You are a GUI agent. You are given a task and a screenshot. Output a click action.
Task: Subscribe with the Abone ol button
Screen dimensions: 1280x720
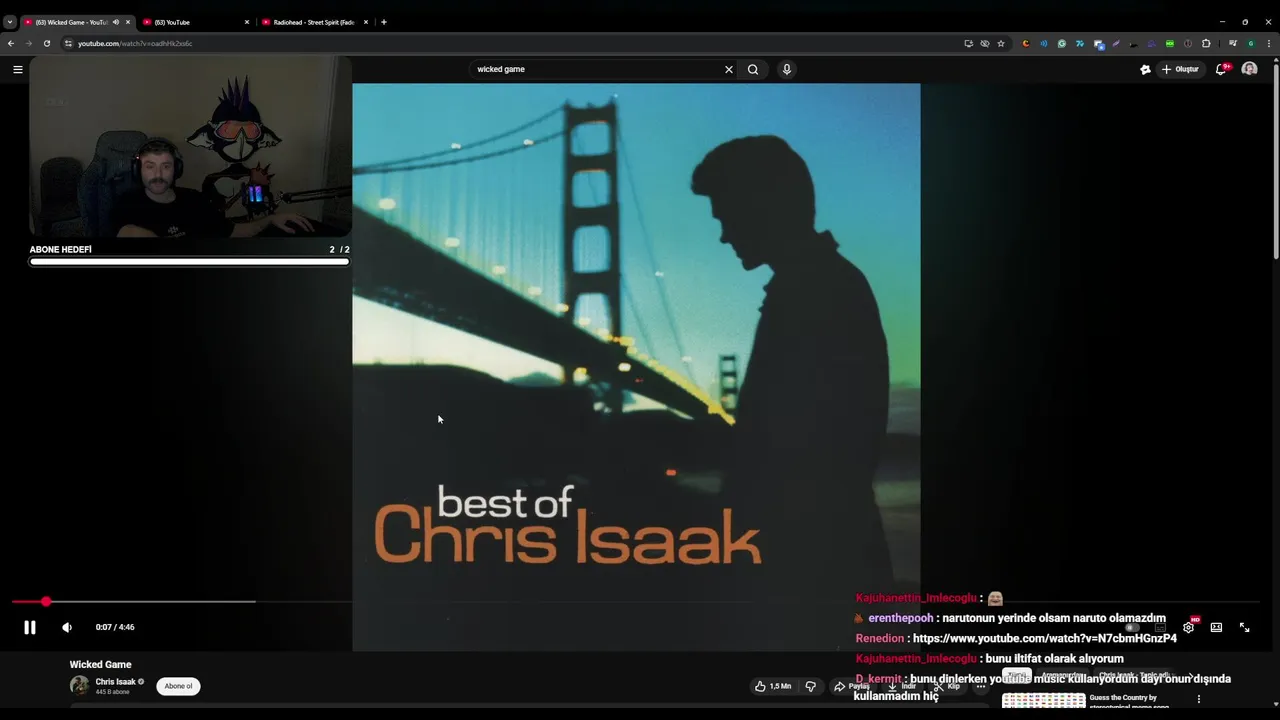coord(178,686)
